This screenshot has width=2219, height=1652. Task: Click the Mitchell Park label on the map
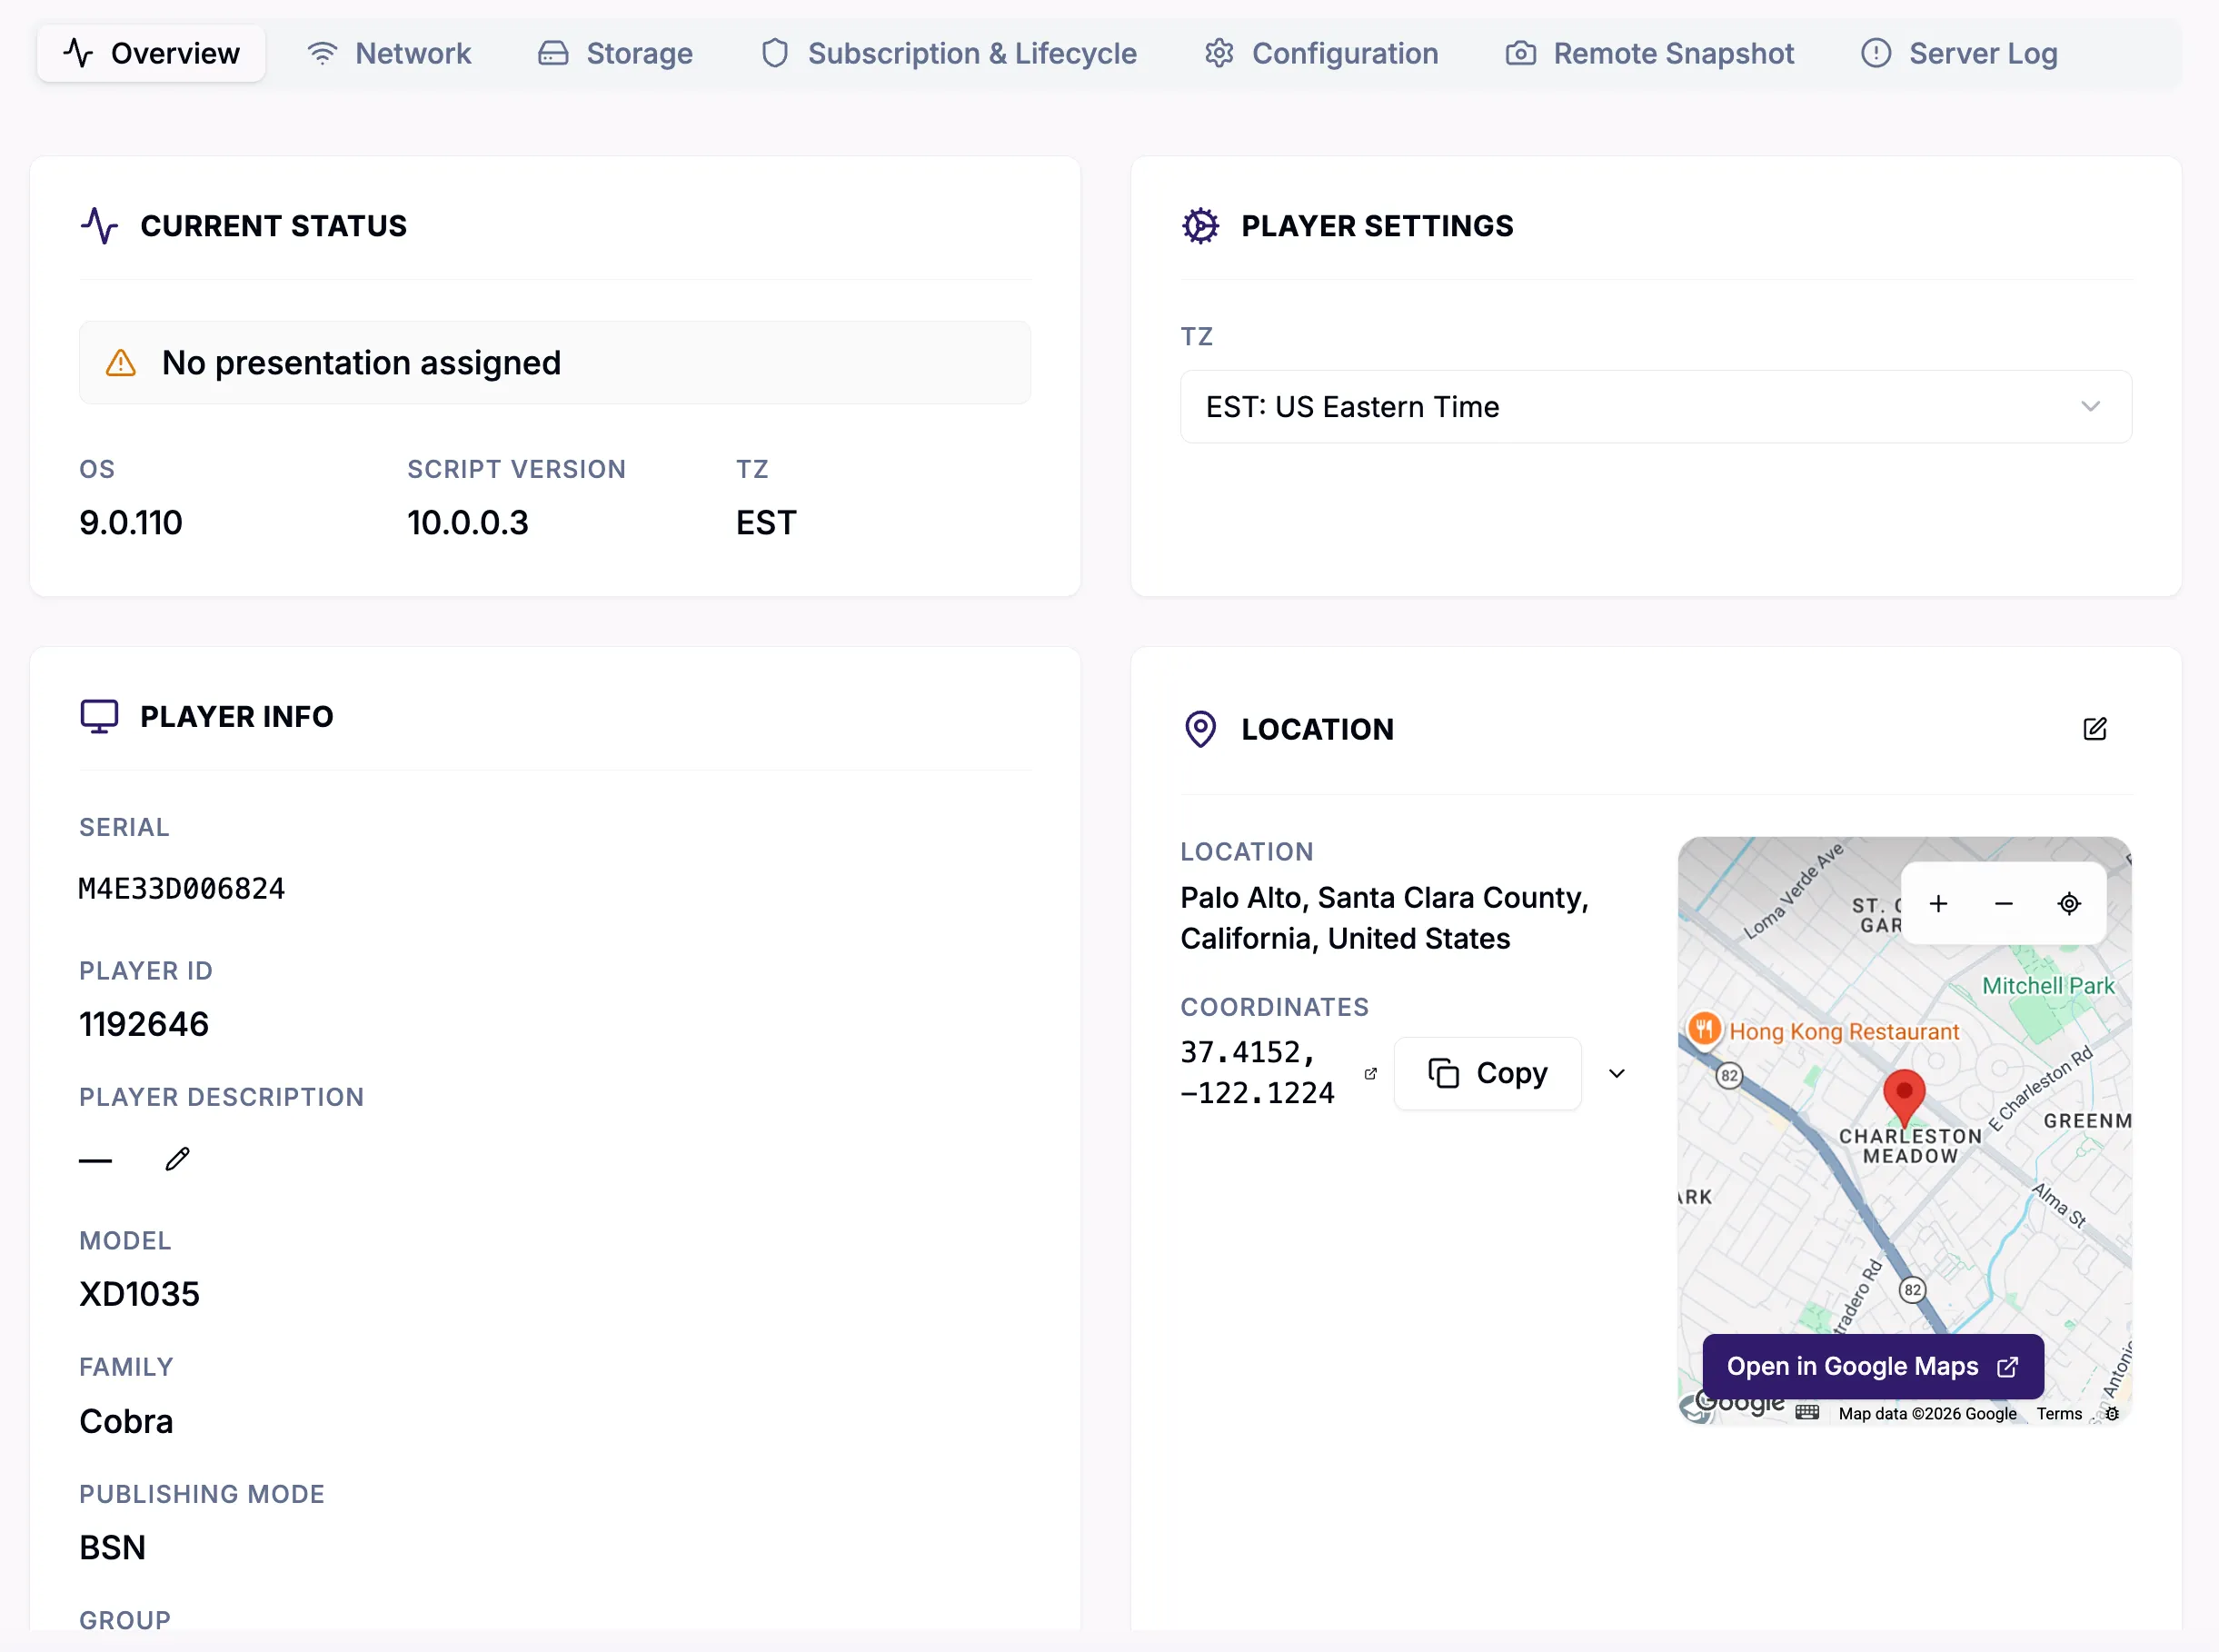[2047, 985]
